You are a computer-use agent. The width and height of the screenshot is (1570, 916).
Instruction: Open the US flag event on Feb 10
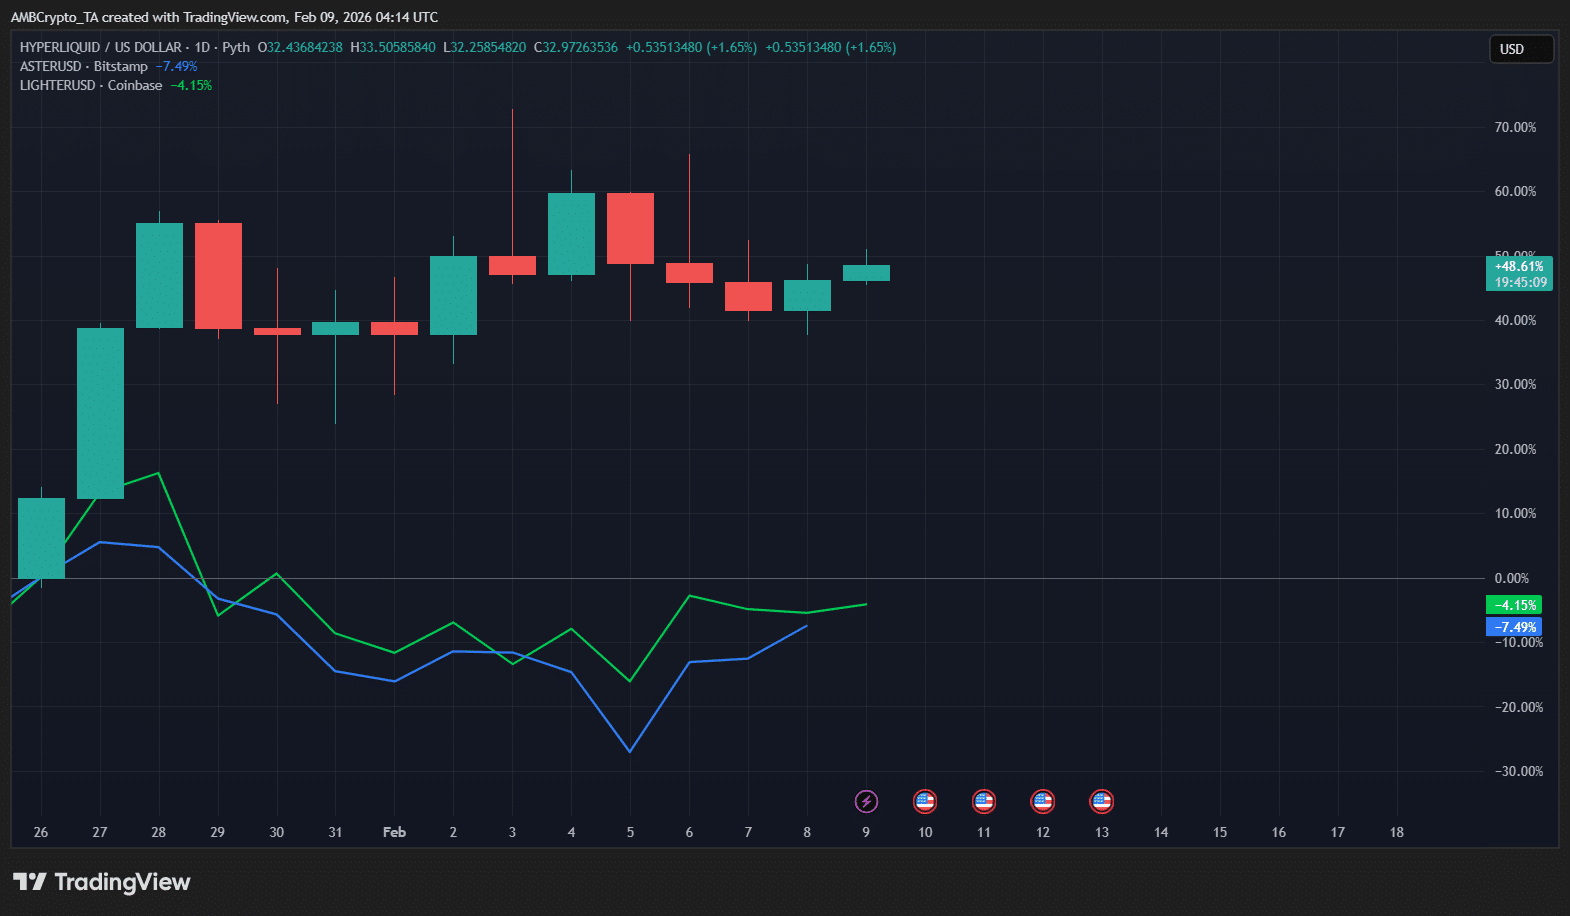925,801
